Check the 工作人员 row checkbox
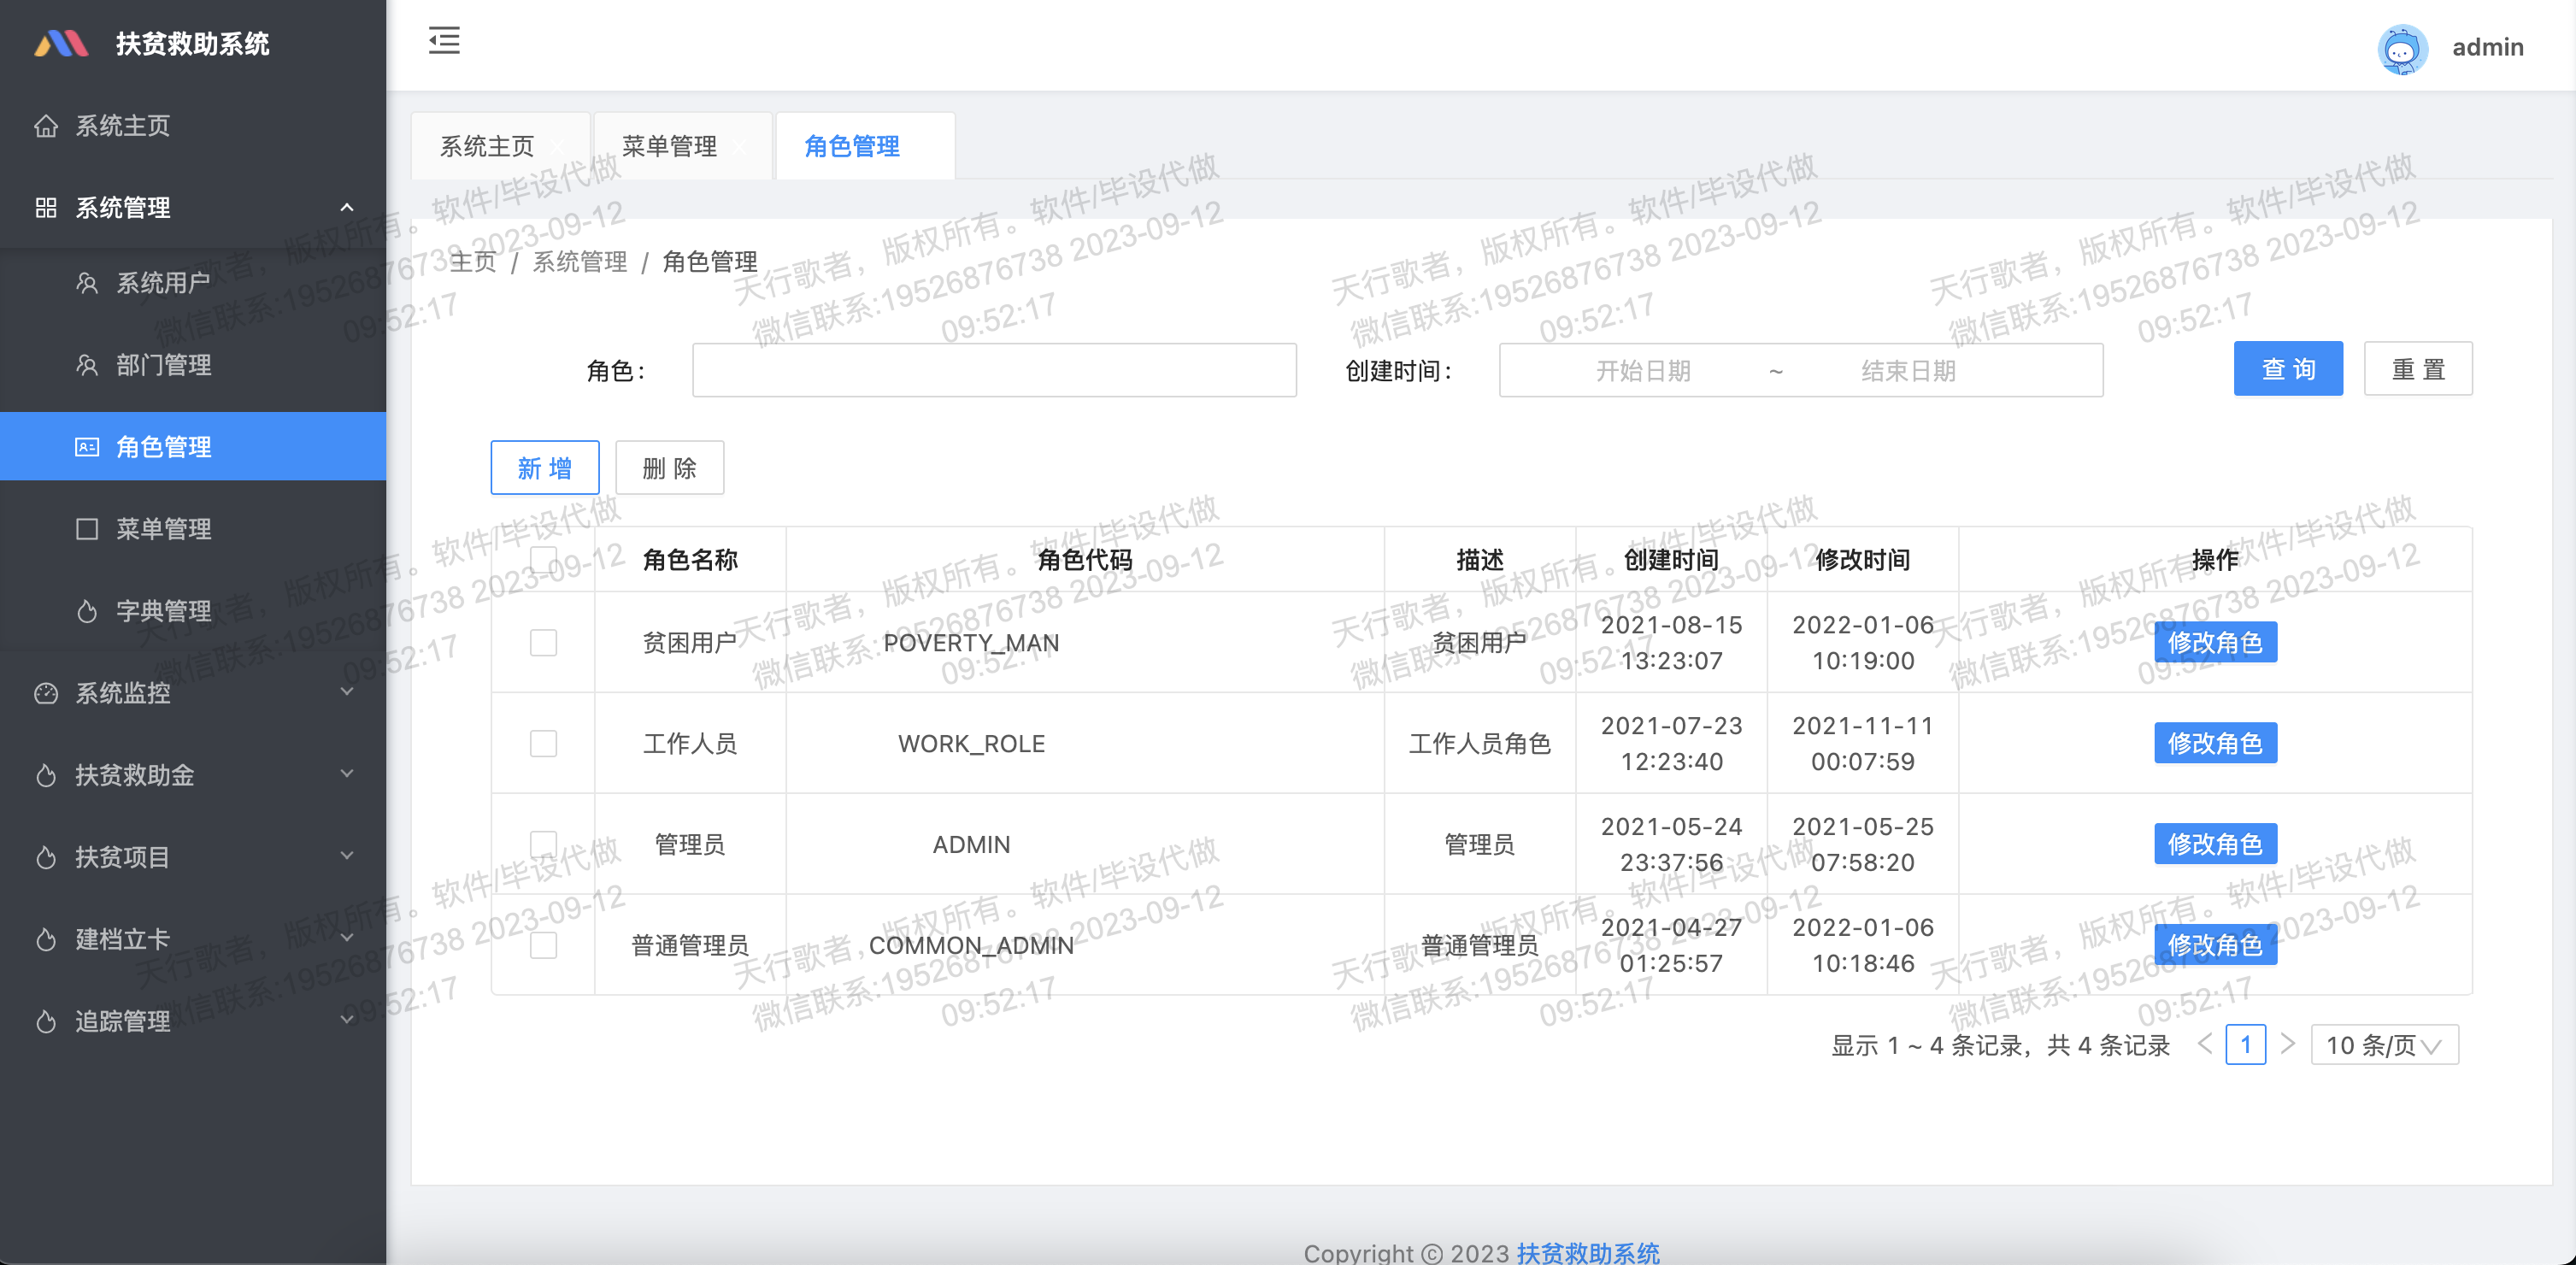The width and height of the screenshot is (2576, 1265). [x=543, y=743]
